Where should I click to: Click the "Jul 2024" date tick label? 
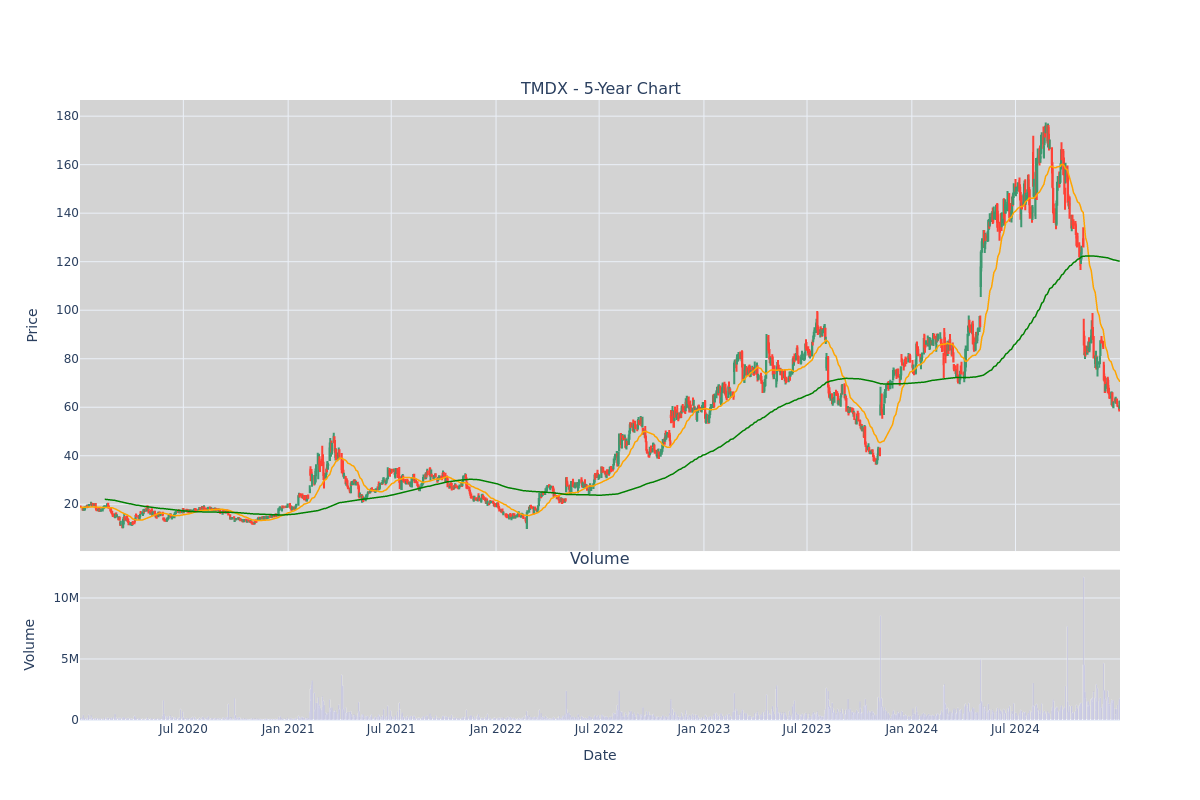pyautogui.click(x=1015, y=729)
